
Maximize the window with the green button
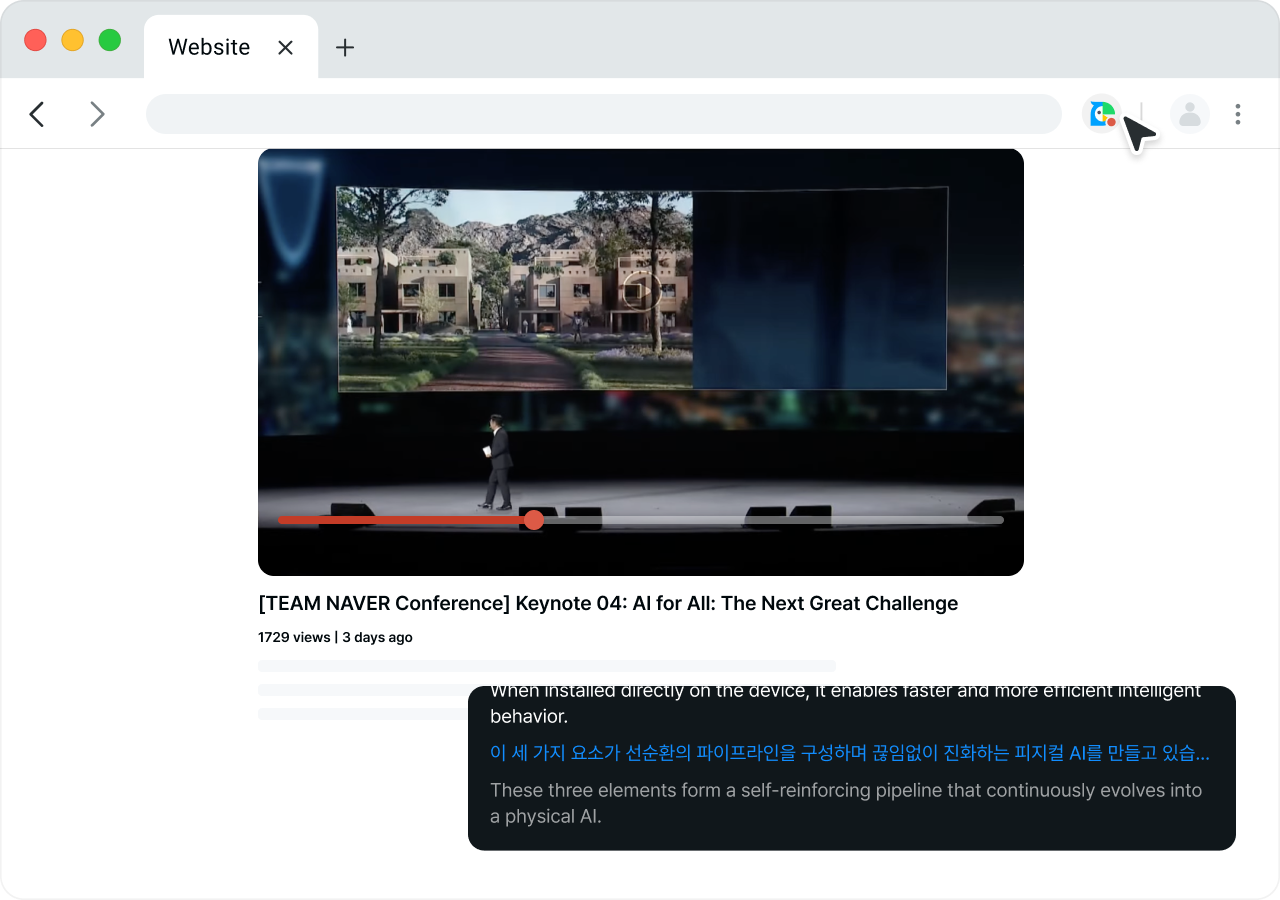pos(110,40)
